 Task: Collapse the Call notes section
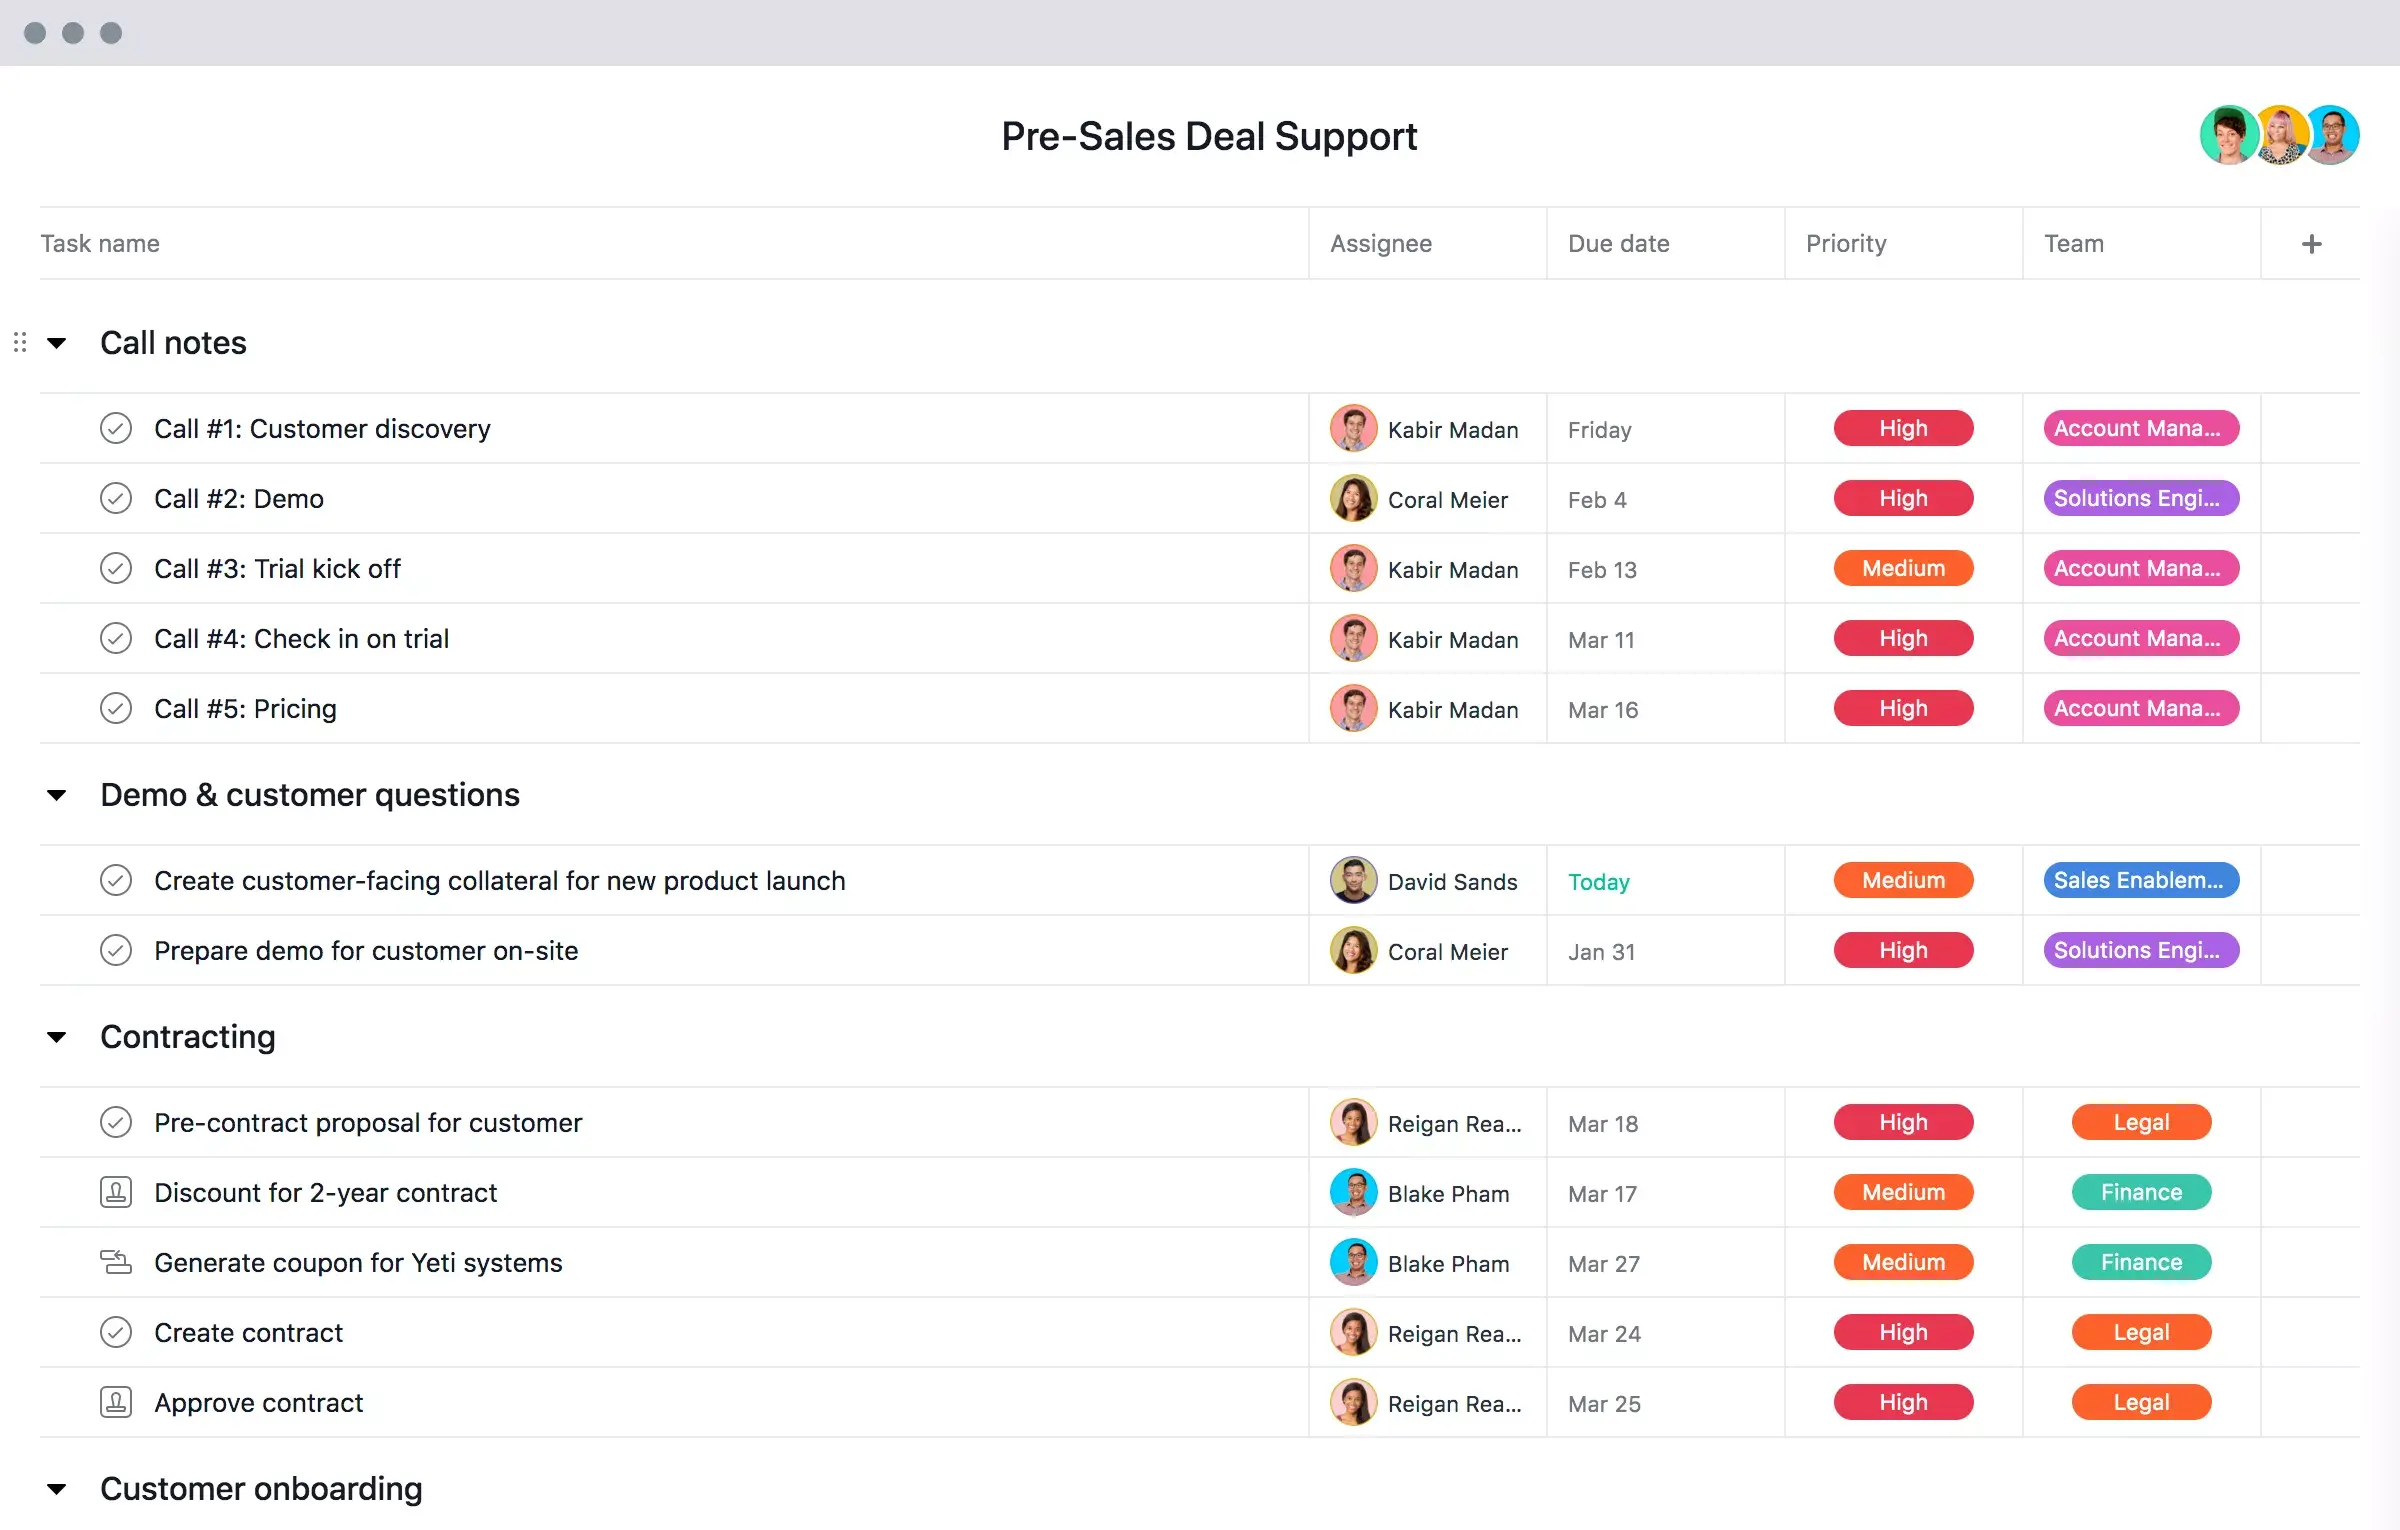click(58, 341)
